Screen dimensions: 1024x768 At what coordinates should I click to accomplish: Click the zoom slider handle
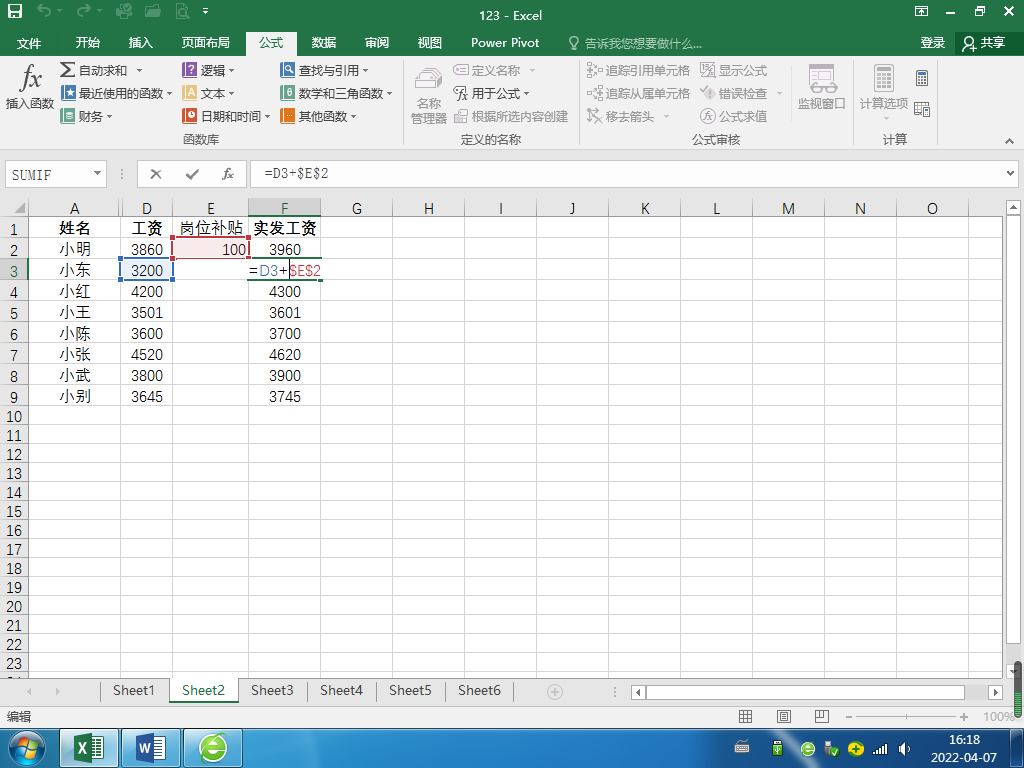click(x=906, y=716)
